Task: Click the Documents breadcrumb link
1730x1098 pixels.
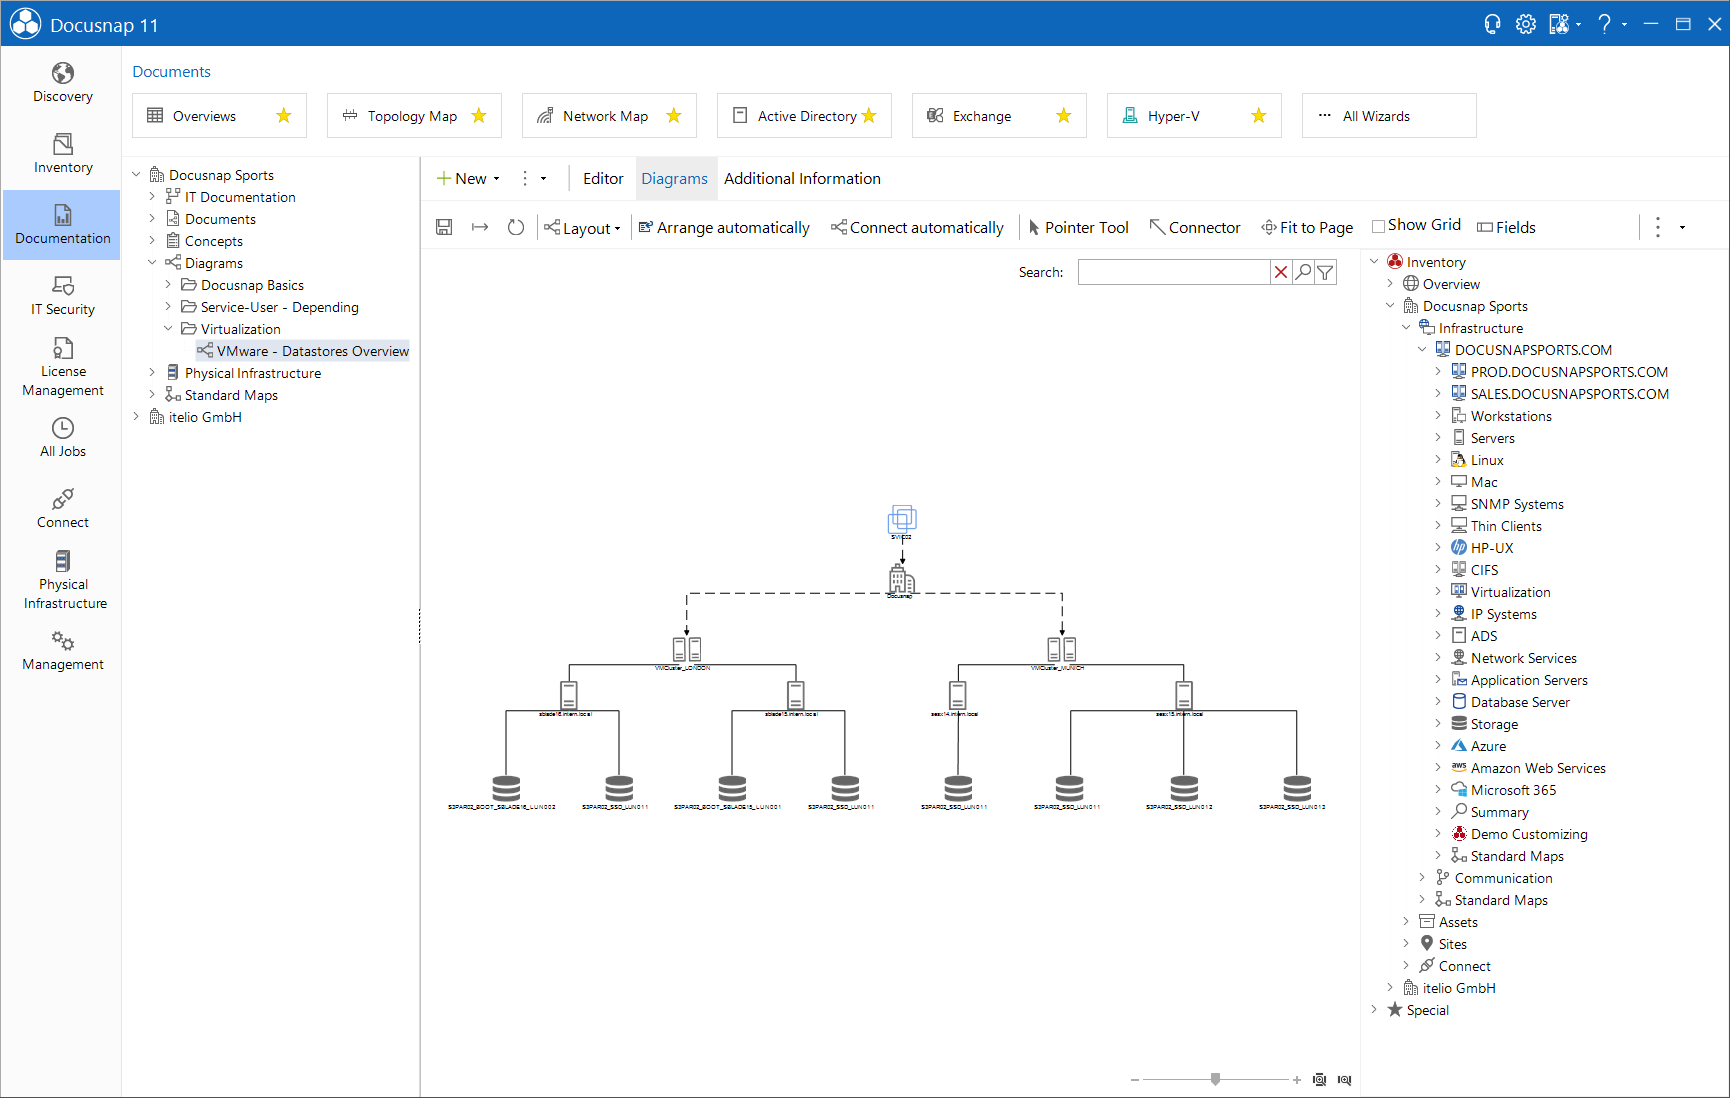Action: 171,72
